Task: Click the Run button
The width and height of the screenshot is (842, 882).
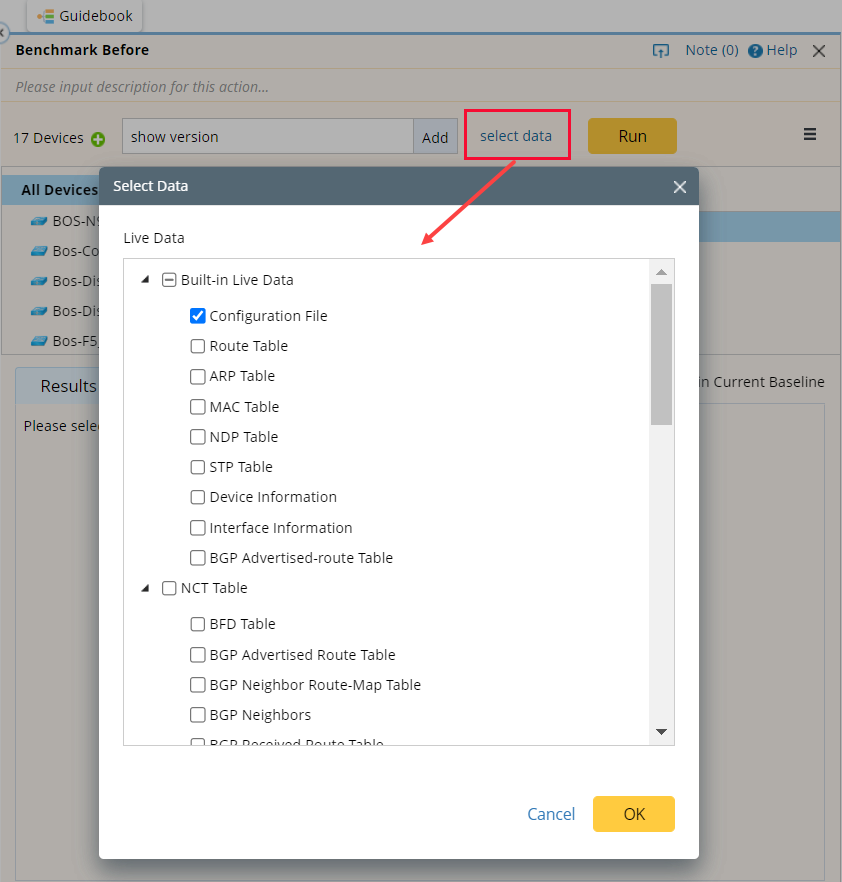Action: tap(632, 135)
